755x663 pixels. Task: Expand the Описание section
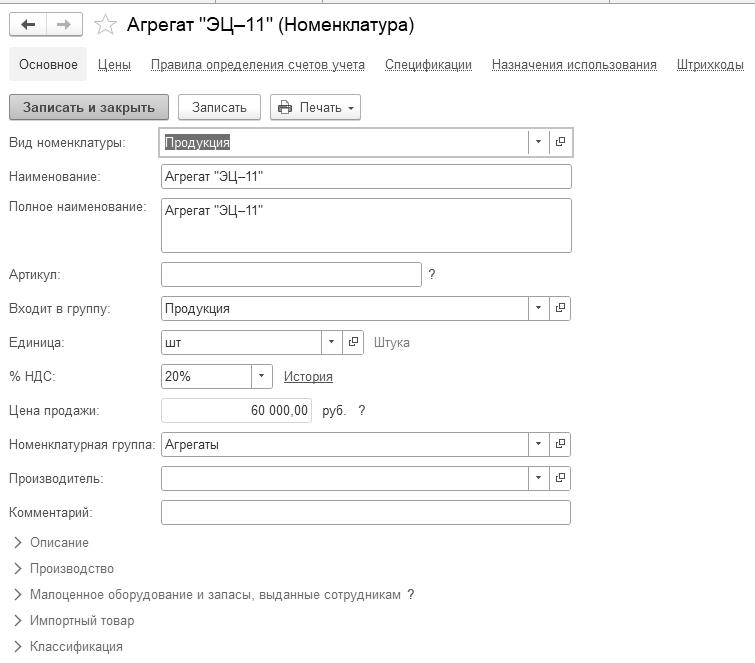pyautogui.click(x=52, y=543)
